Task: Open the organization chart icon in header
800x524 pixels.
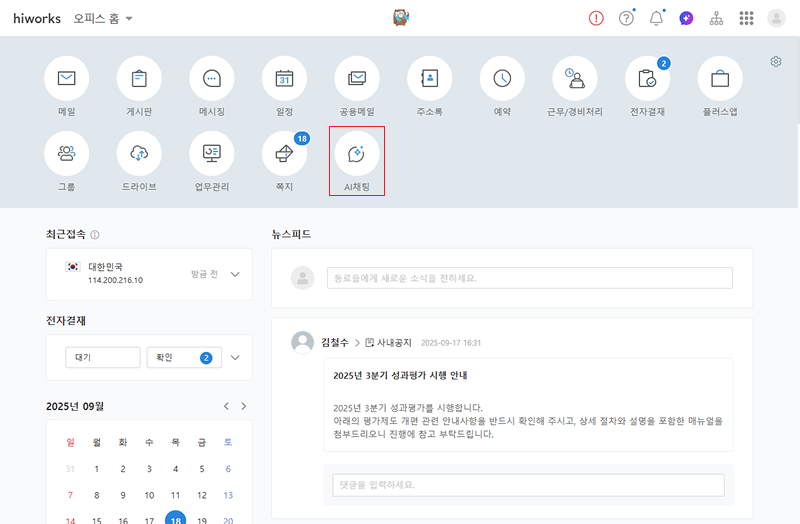Action: (x=716, y=18)
